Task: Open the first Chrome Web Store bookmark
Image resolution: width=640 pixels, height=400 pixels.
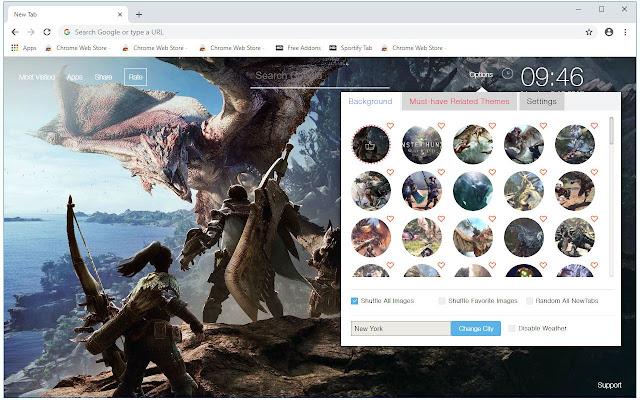Action: coord(78,48)
